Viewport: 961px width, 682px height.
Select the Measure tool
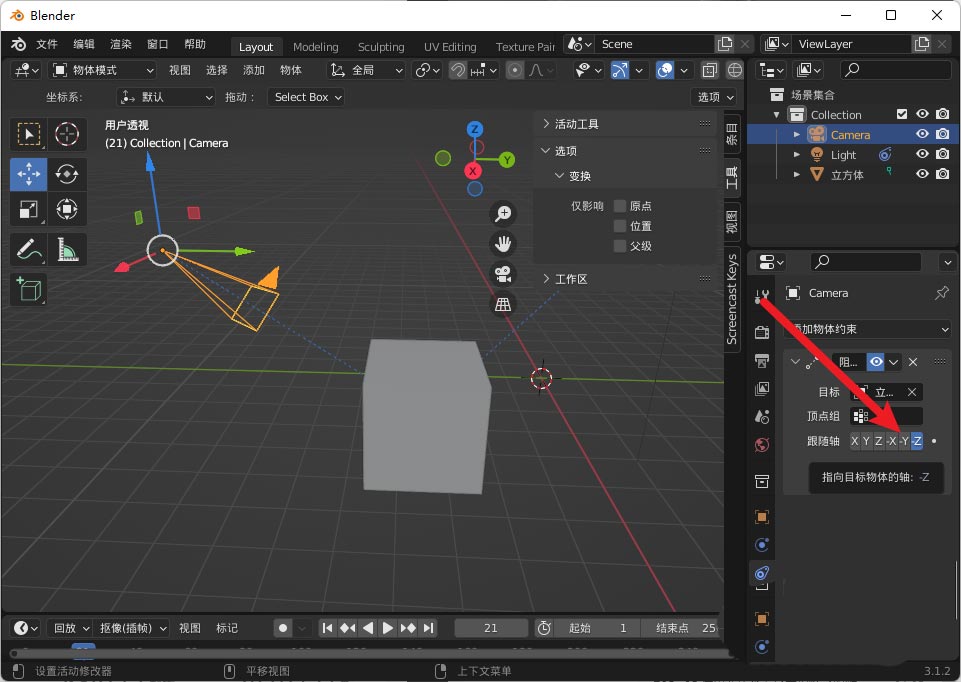pyautogui.click(x=66, y=249)
